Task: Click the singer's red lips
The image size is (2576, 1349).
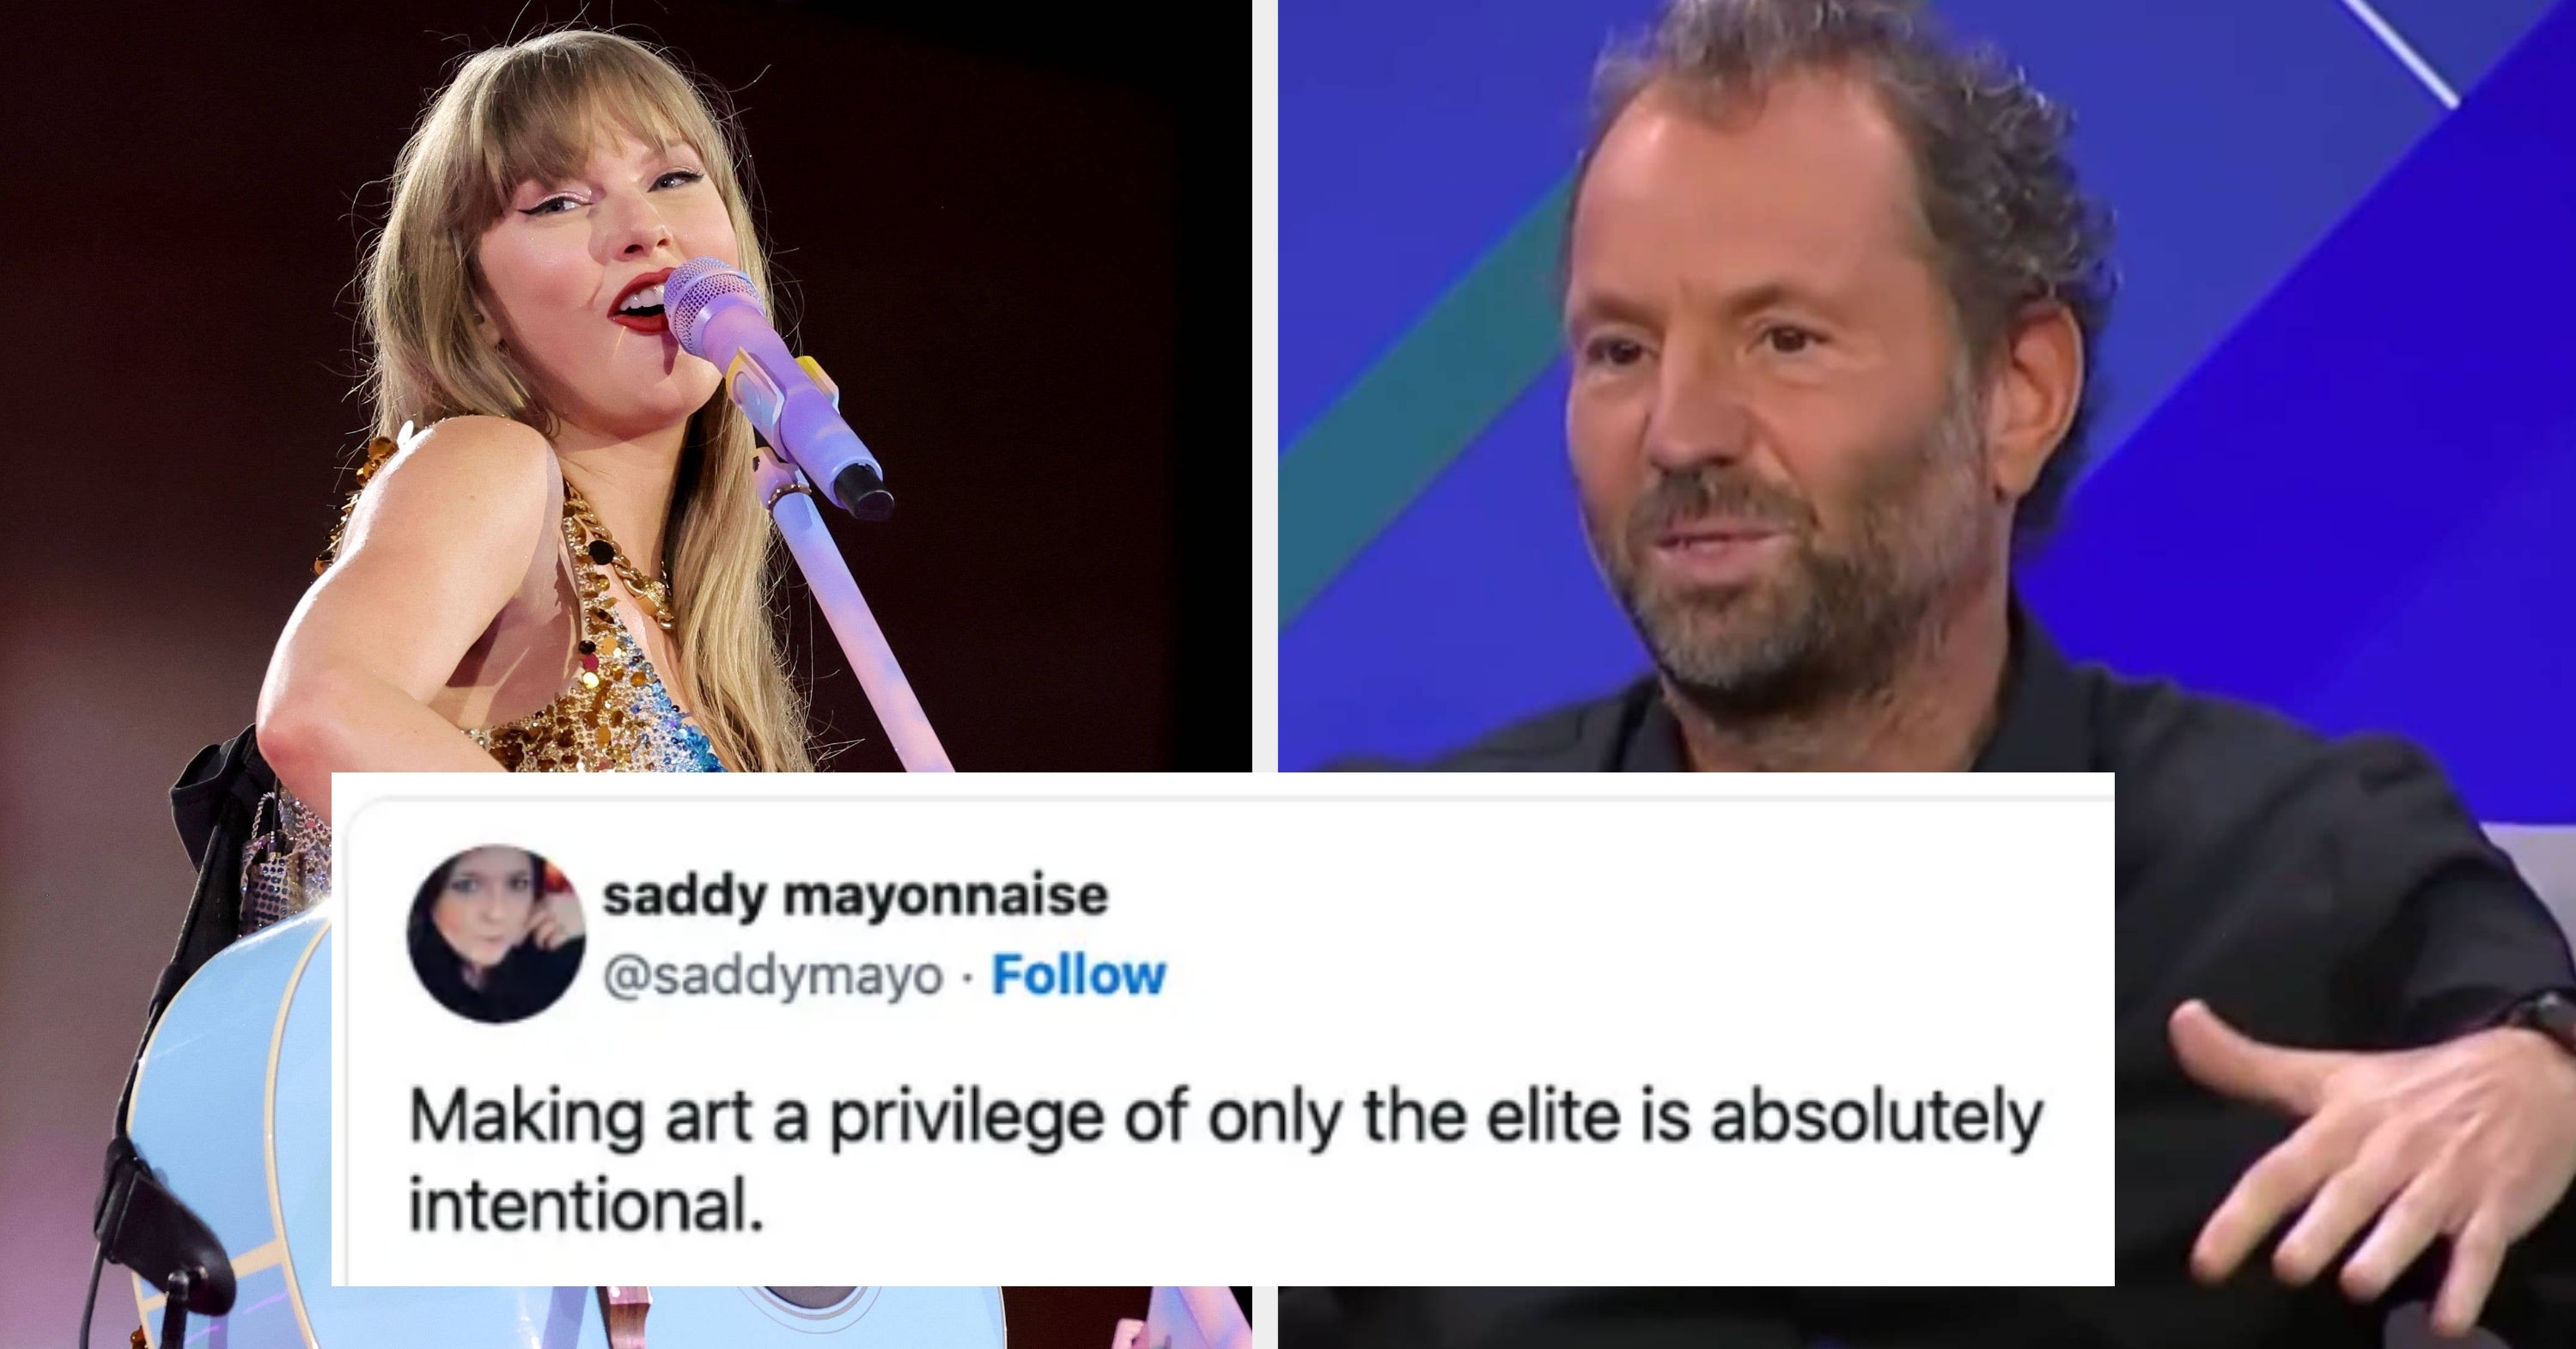Action: pyautogui.click(x=642, y=300)
